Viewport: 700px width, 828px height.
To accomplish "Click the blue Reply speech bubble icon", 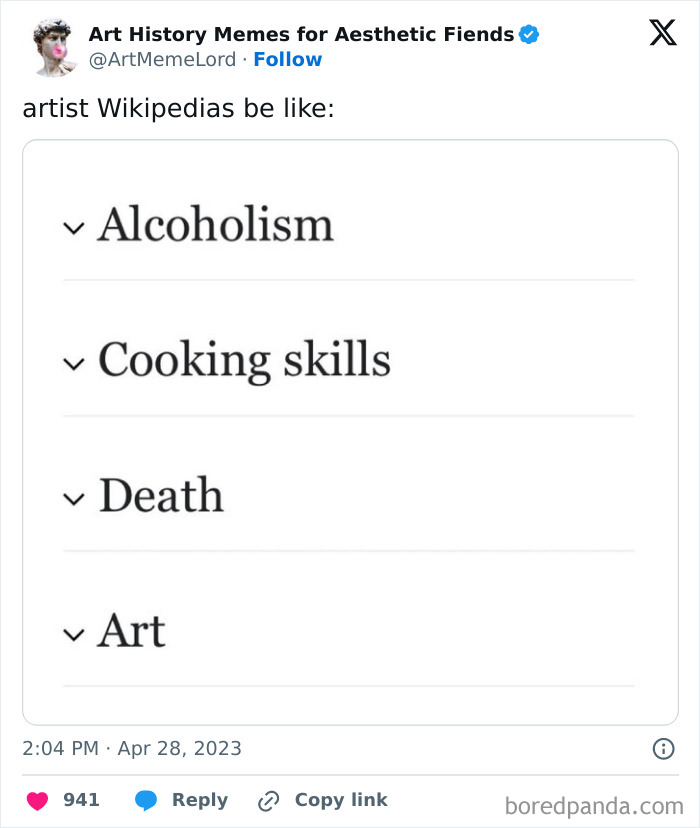I will pyautogui.click(x=145, y=799).
